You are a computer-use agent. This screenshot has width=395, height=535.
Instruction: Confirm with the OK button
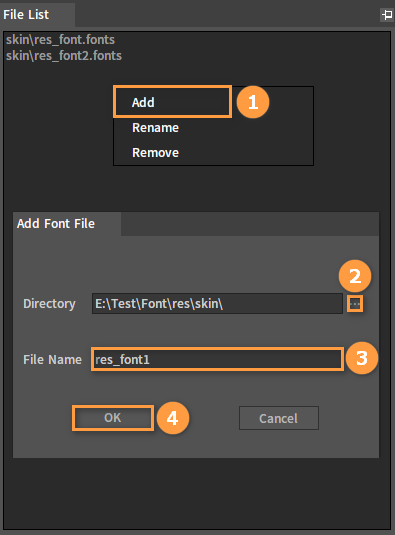(113, 418)
